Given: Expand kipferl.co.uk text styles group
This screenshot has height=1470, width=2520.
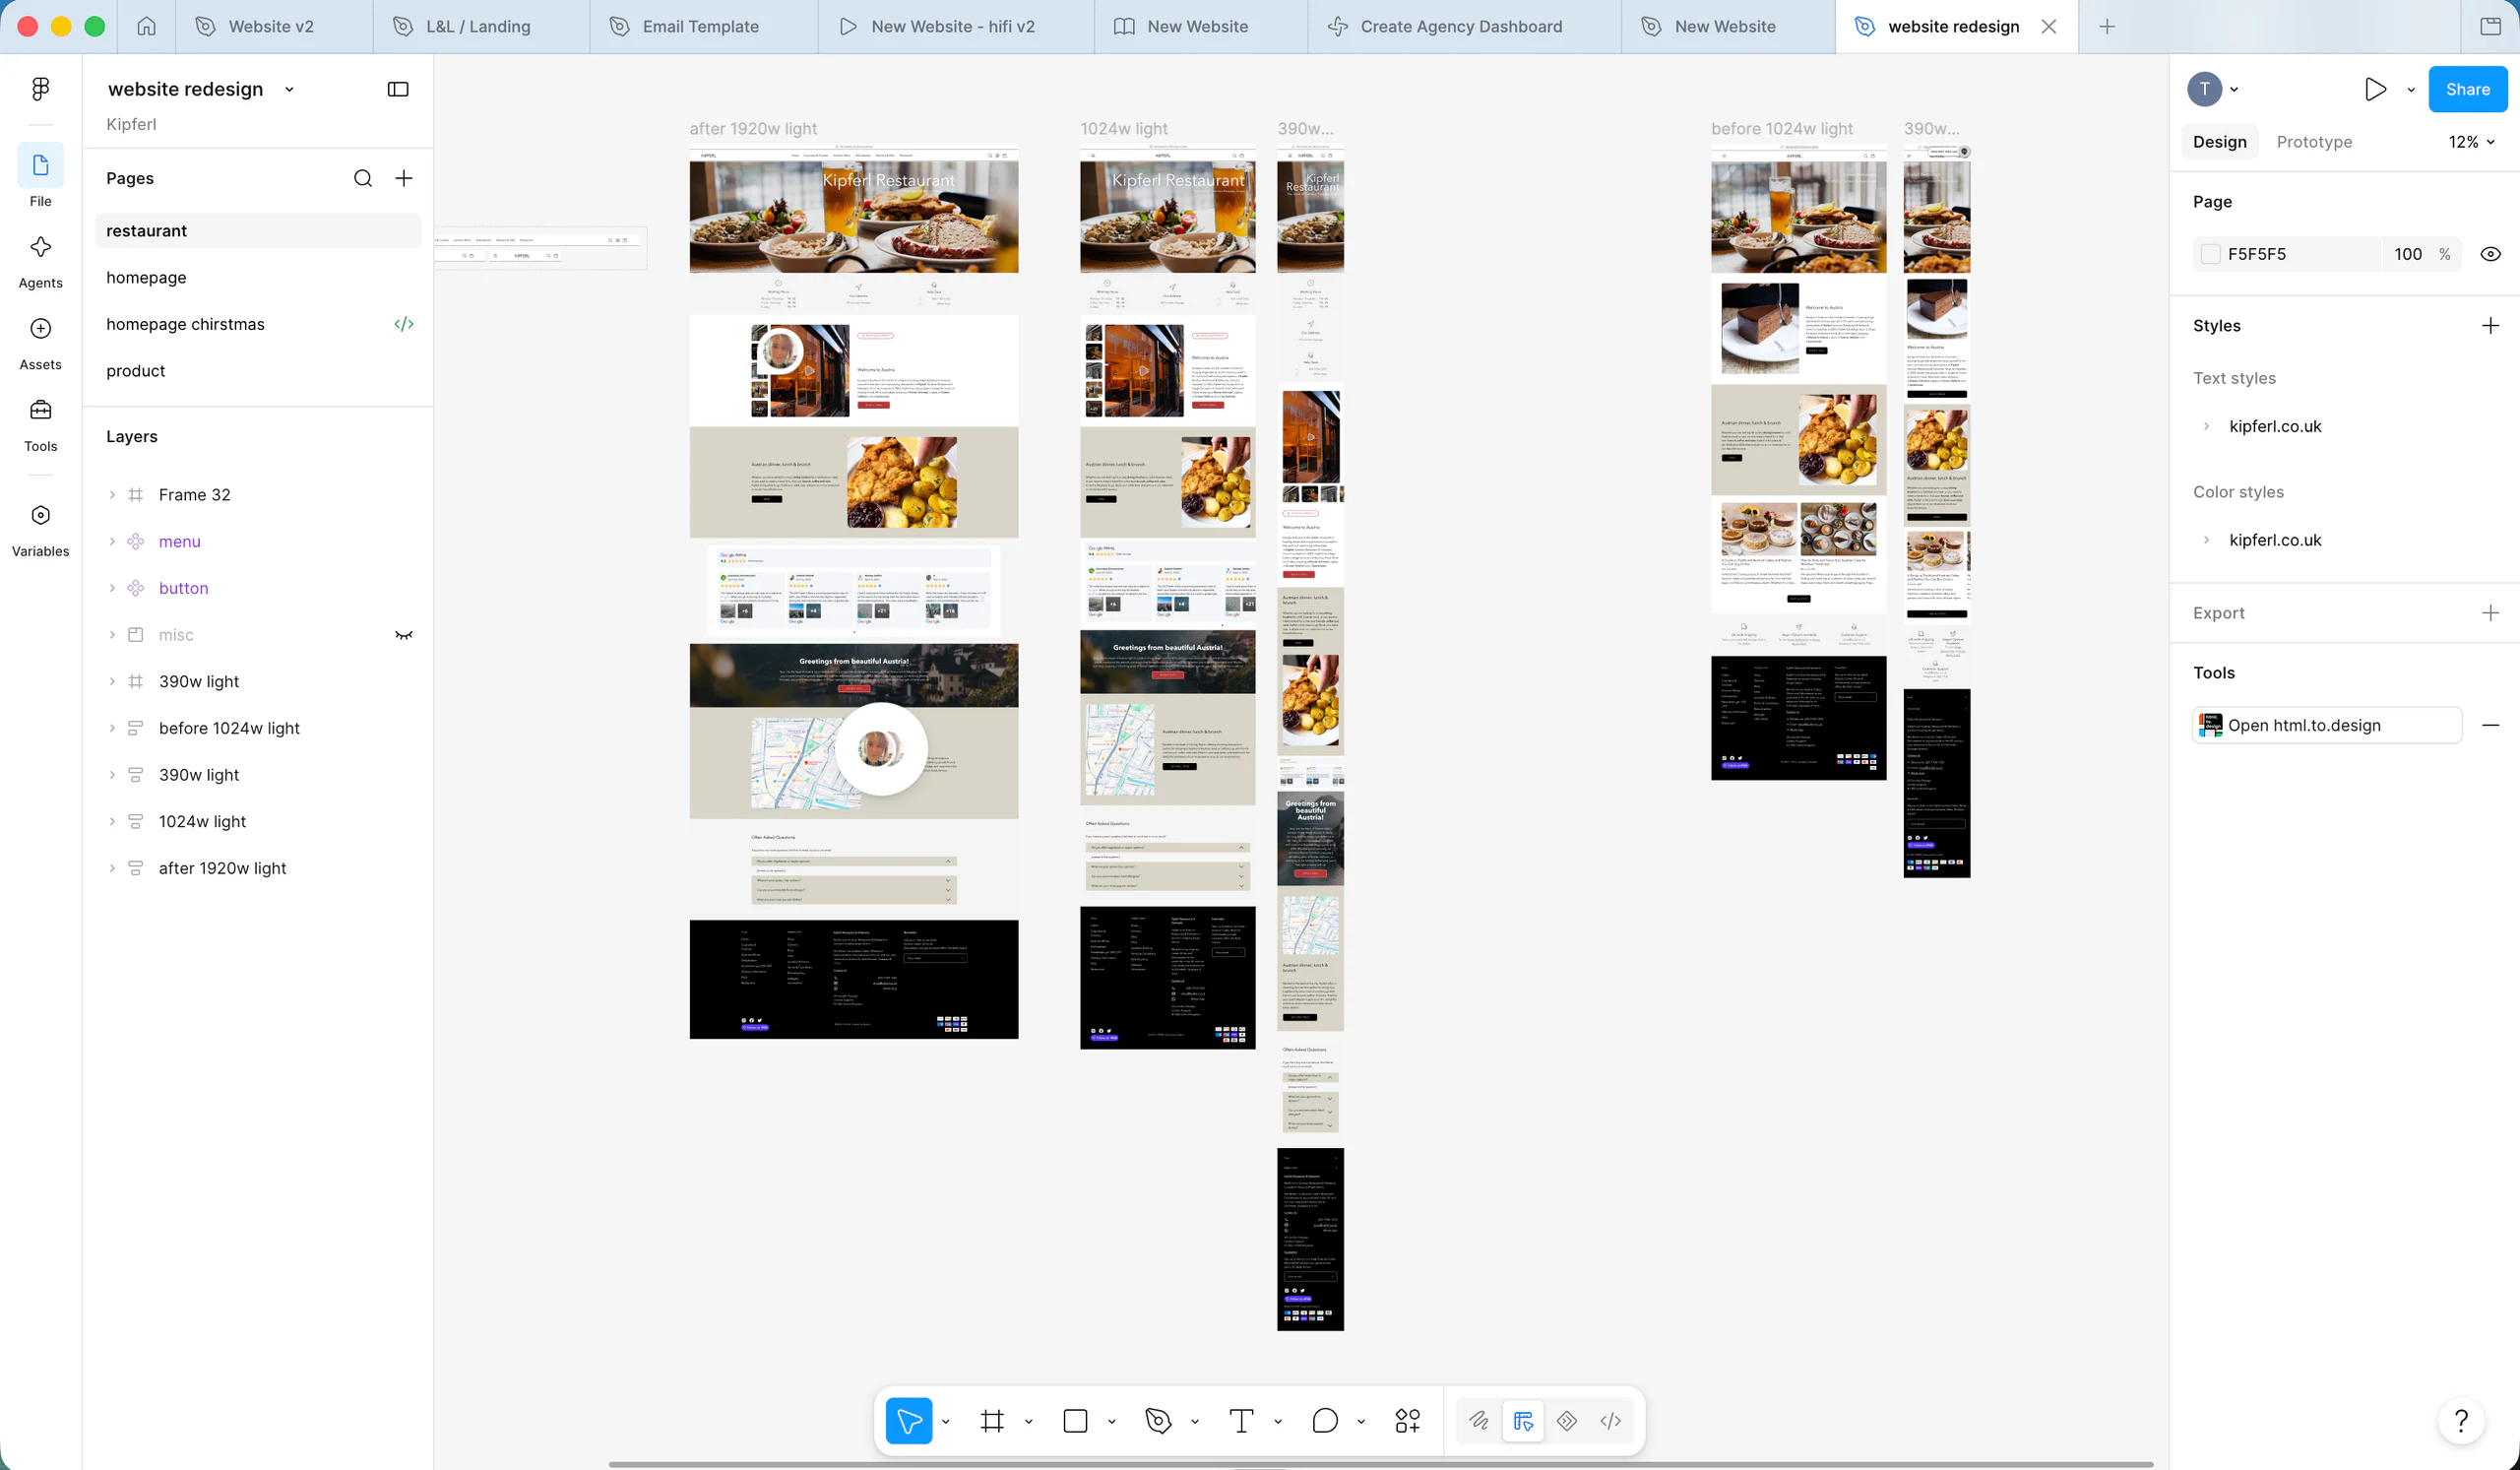Looking at the screenshot, I should coord(2206,426).
